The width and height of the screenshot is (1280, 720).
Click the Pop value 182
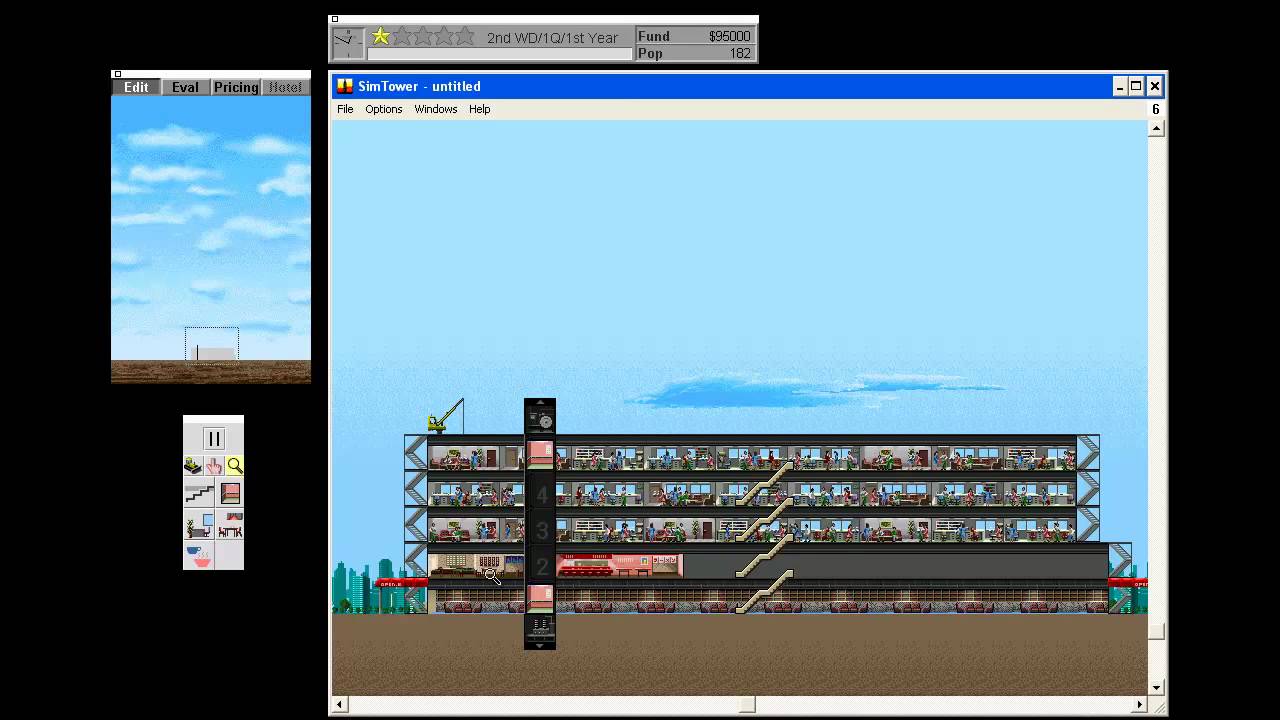[740, 53]
